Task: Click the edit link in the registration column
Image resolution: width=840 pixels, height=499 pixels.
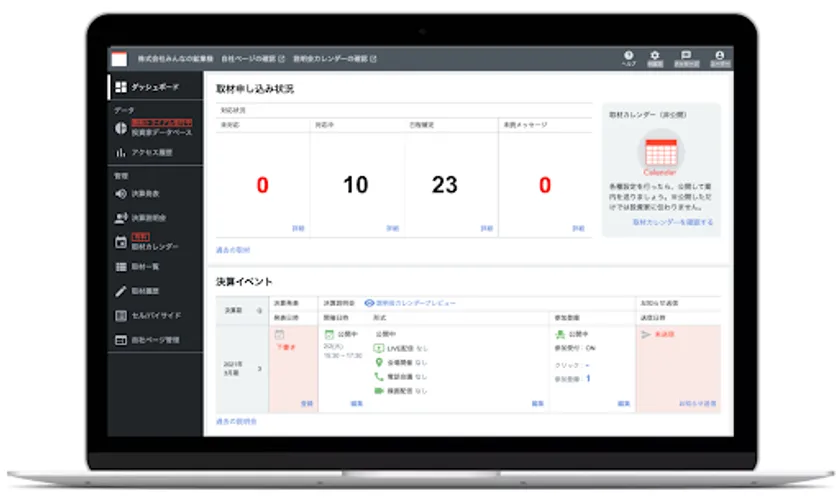Action: click(x=624, y=404)
